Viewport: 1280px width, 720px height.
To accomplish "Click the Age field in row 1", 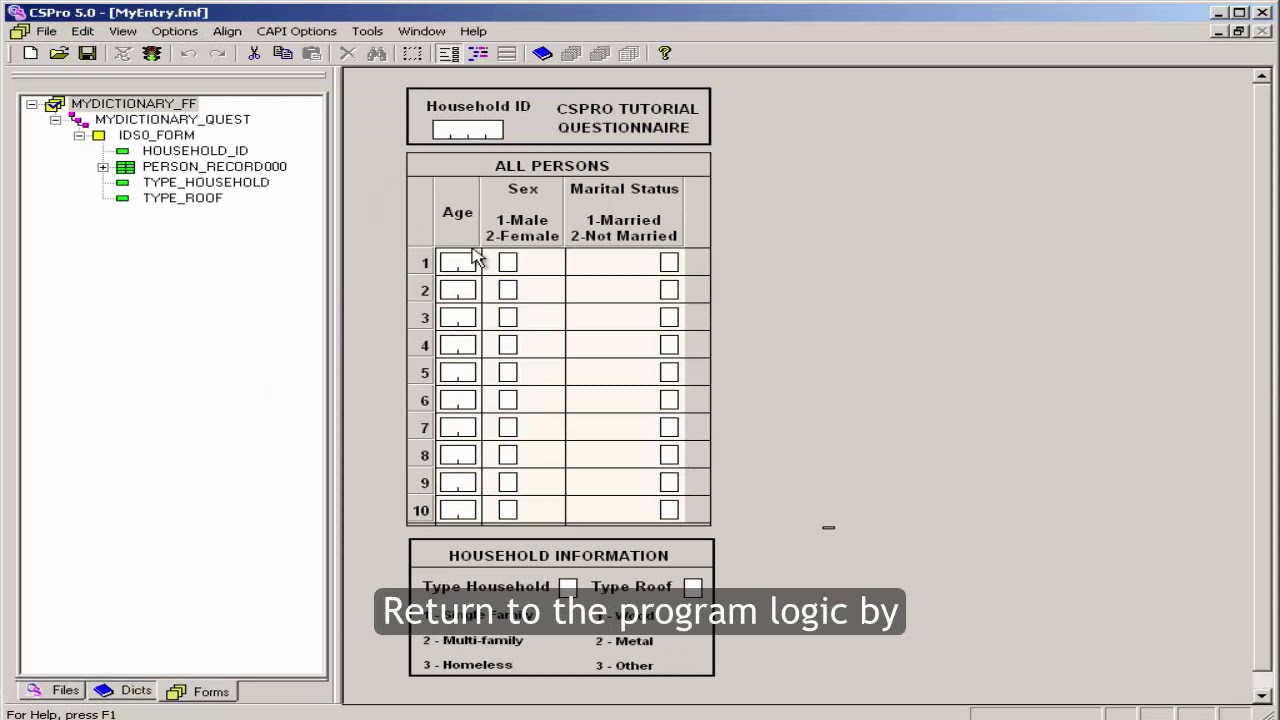I will click(x=458, y=262).
